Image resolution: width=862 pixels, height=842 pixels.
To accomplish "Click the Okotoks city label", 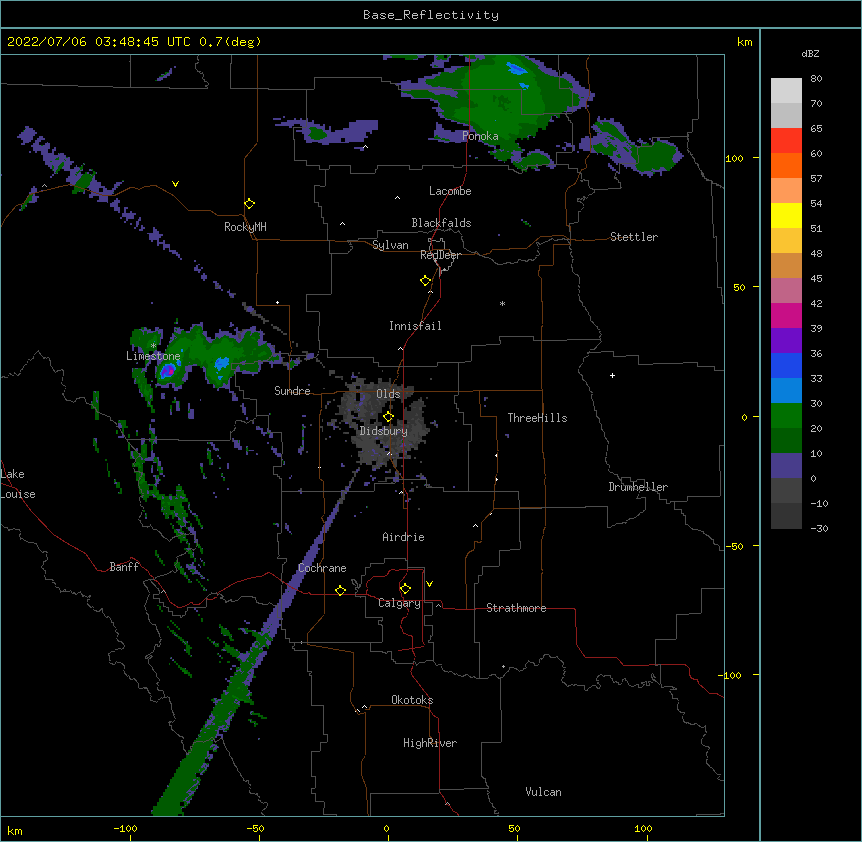I will pos(412,700).
